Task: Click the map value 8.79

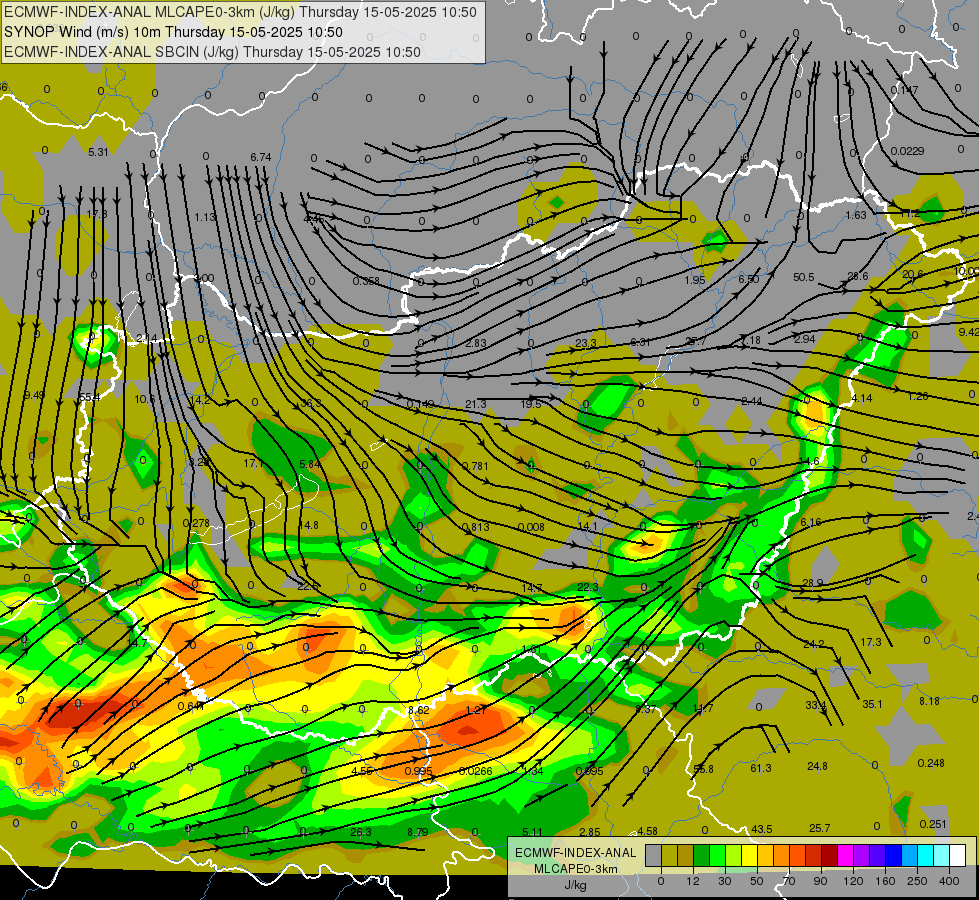Action: tap(417, 832)
